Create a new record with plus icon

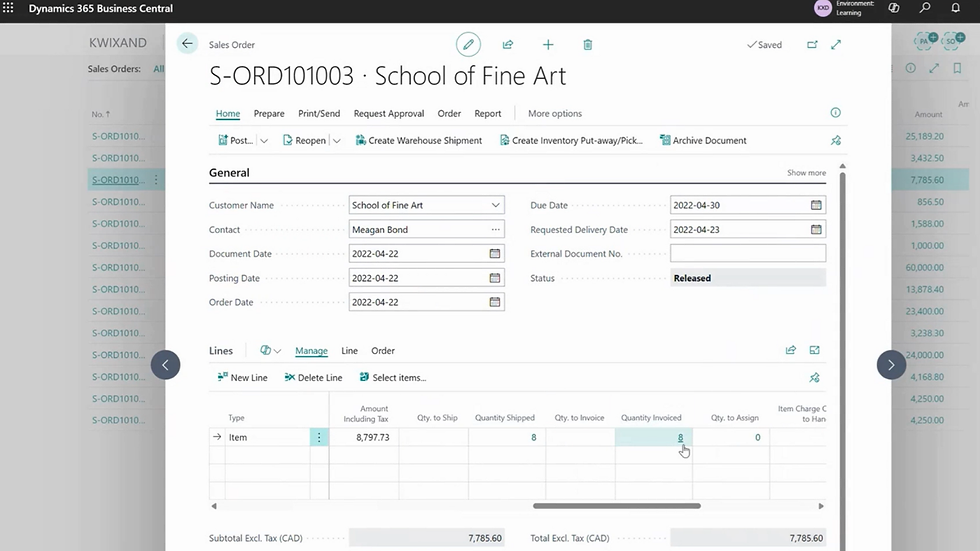(548, 44)
